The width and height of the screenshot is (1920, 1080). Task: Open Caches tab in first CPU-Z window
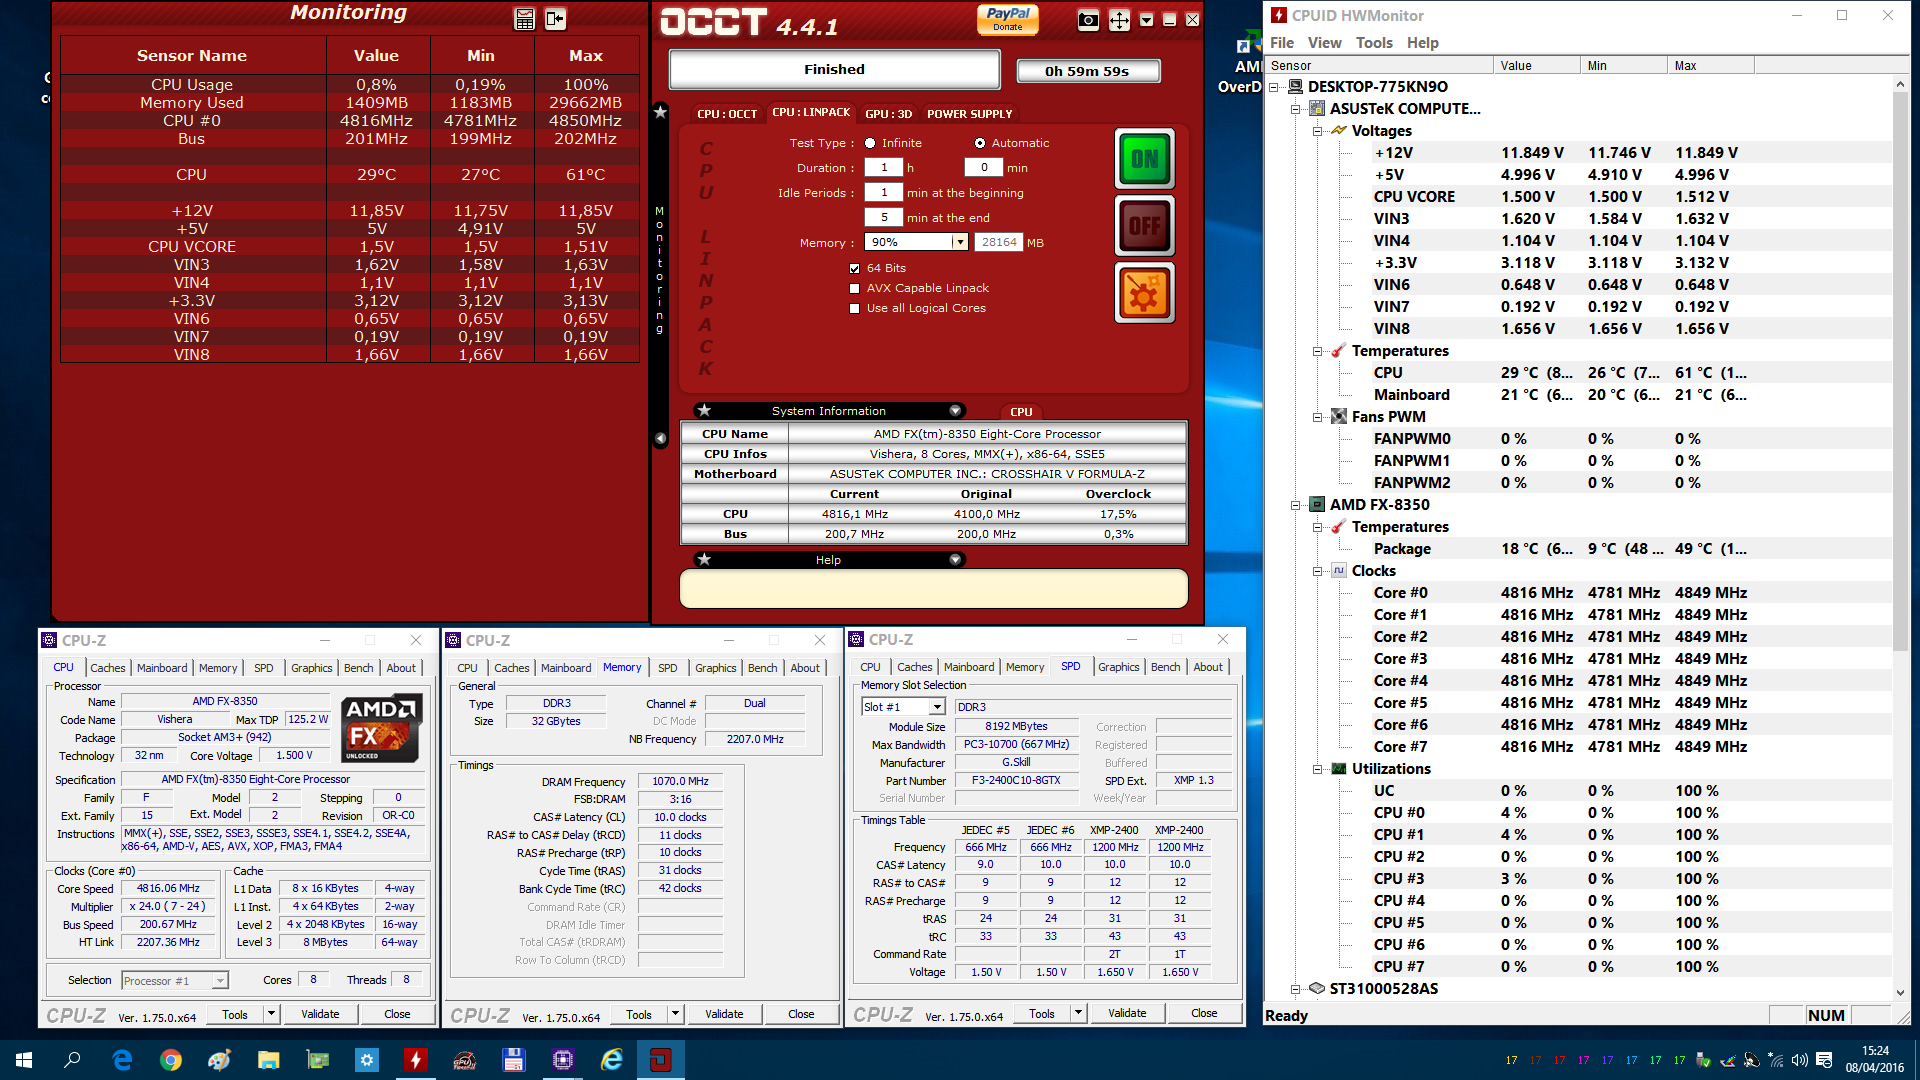click(108, 668)
